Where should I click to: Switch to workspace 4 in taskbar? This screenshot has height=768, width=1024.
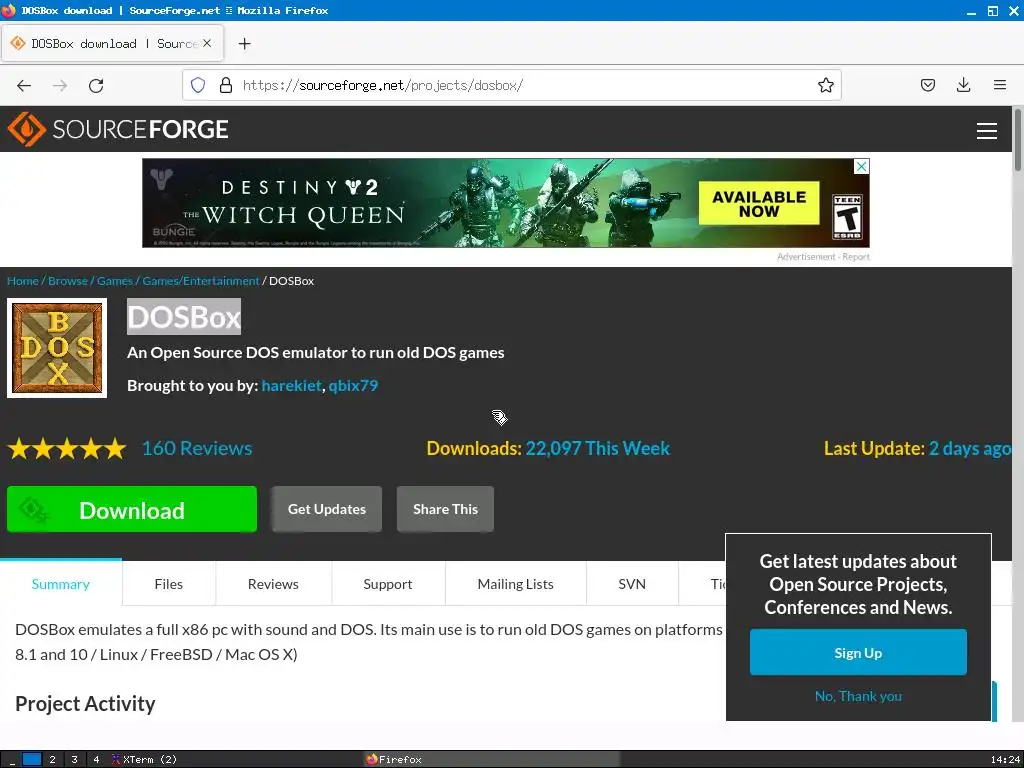96,760
